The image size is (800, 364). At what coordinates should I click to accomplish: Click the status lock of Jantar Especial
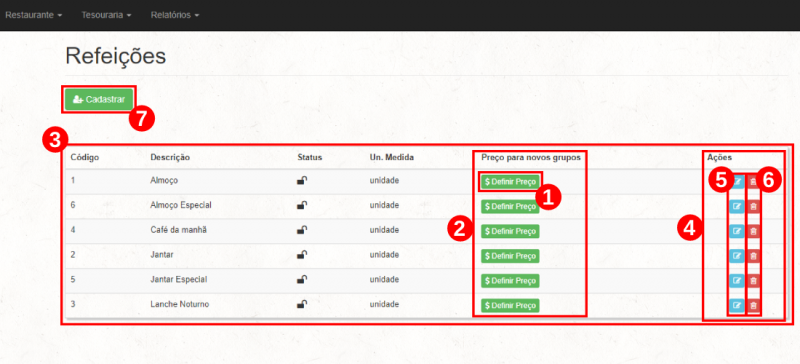[x=302, y=280]
